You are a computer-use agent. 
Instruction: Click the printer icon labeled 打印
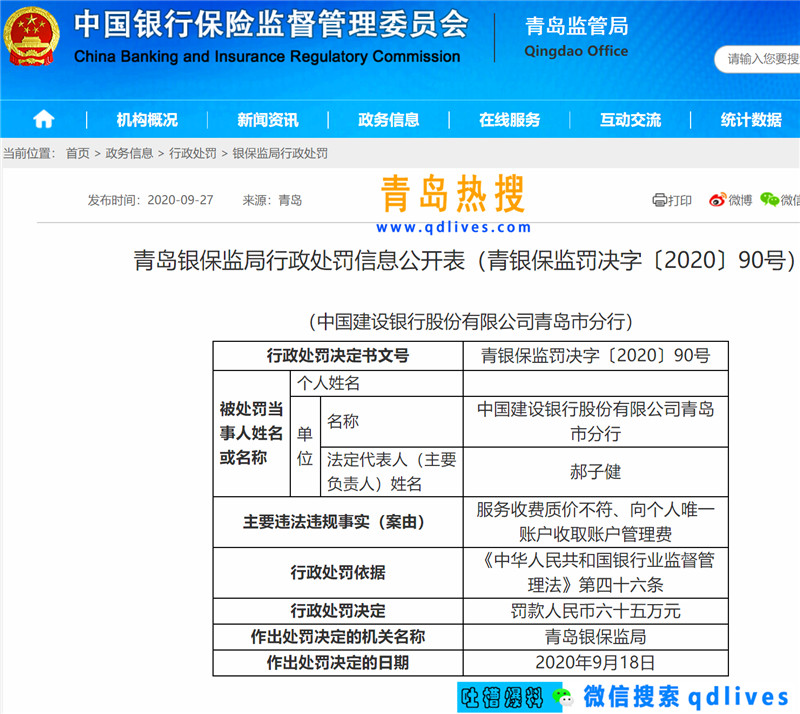[x=659, y=200]
